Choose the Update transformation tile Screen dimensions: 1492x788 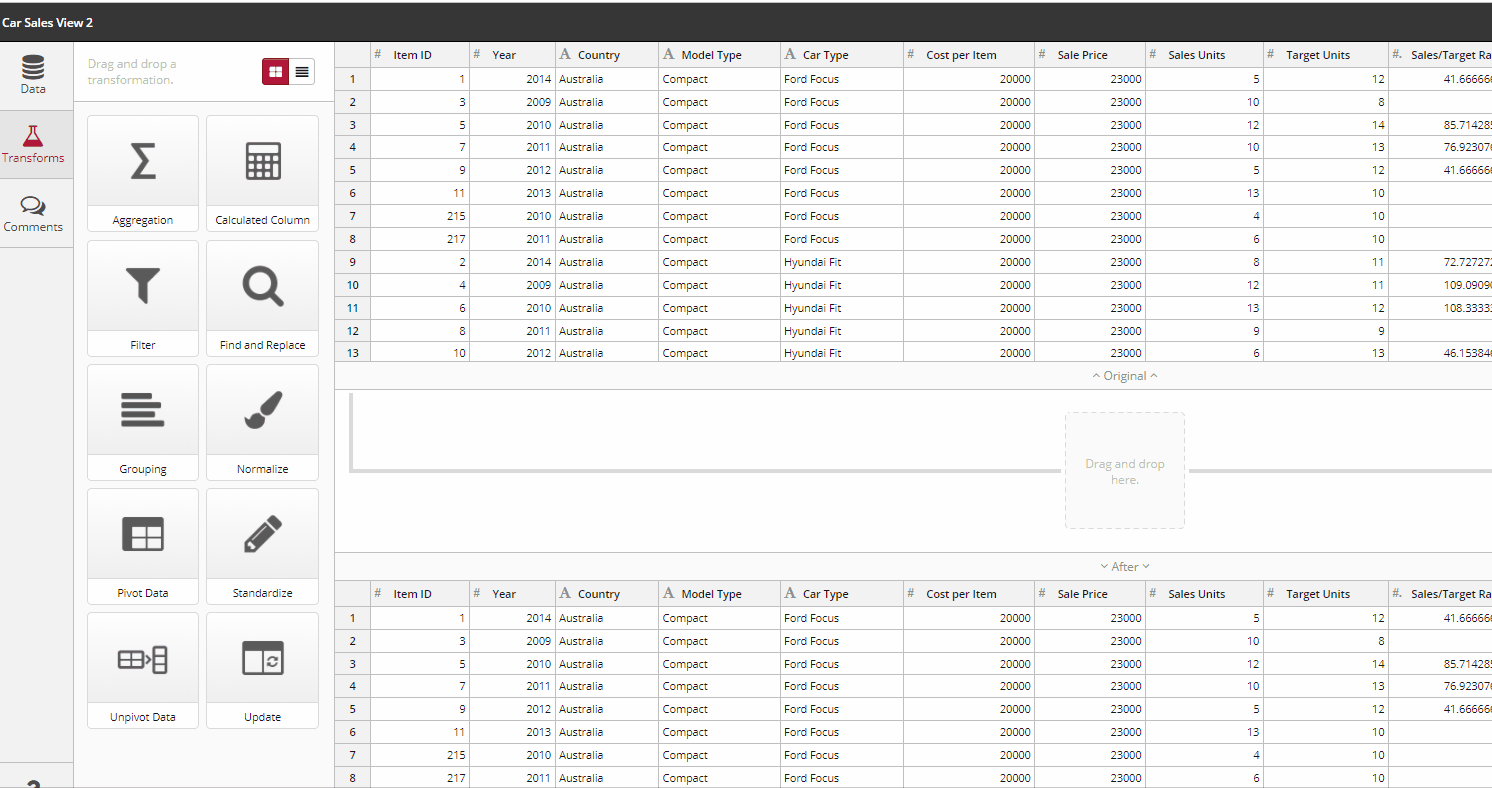[262, 670]
